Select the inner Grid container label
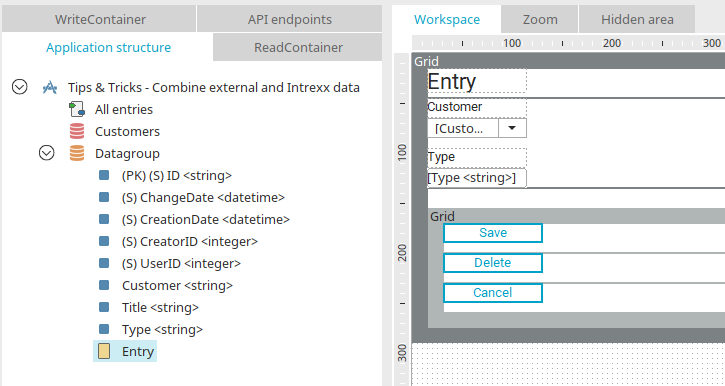Screen dimensions: 725x386 (442, 216)
